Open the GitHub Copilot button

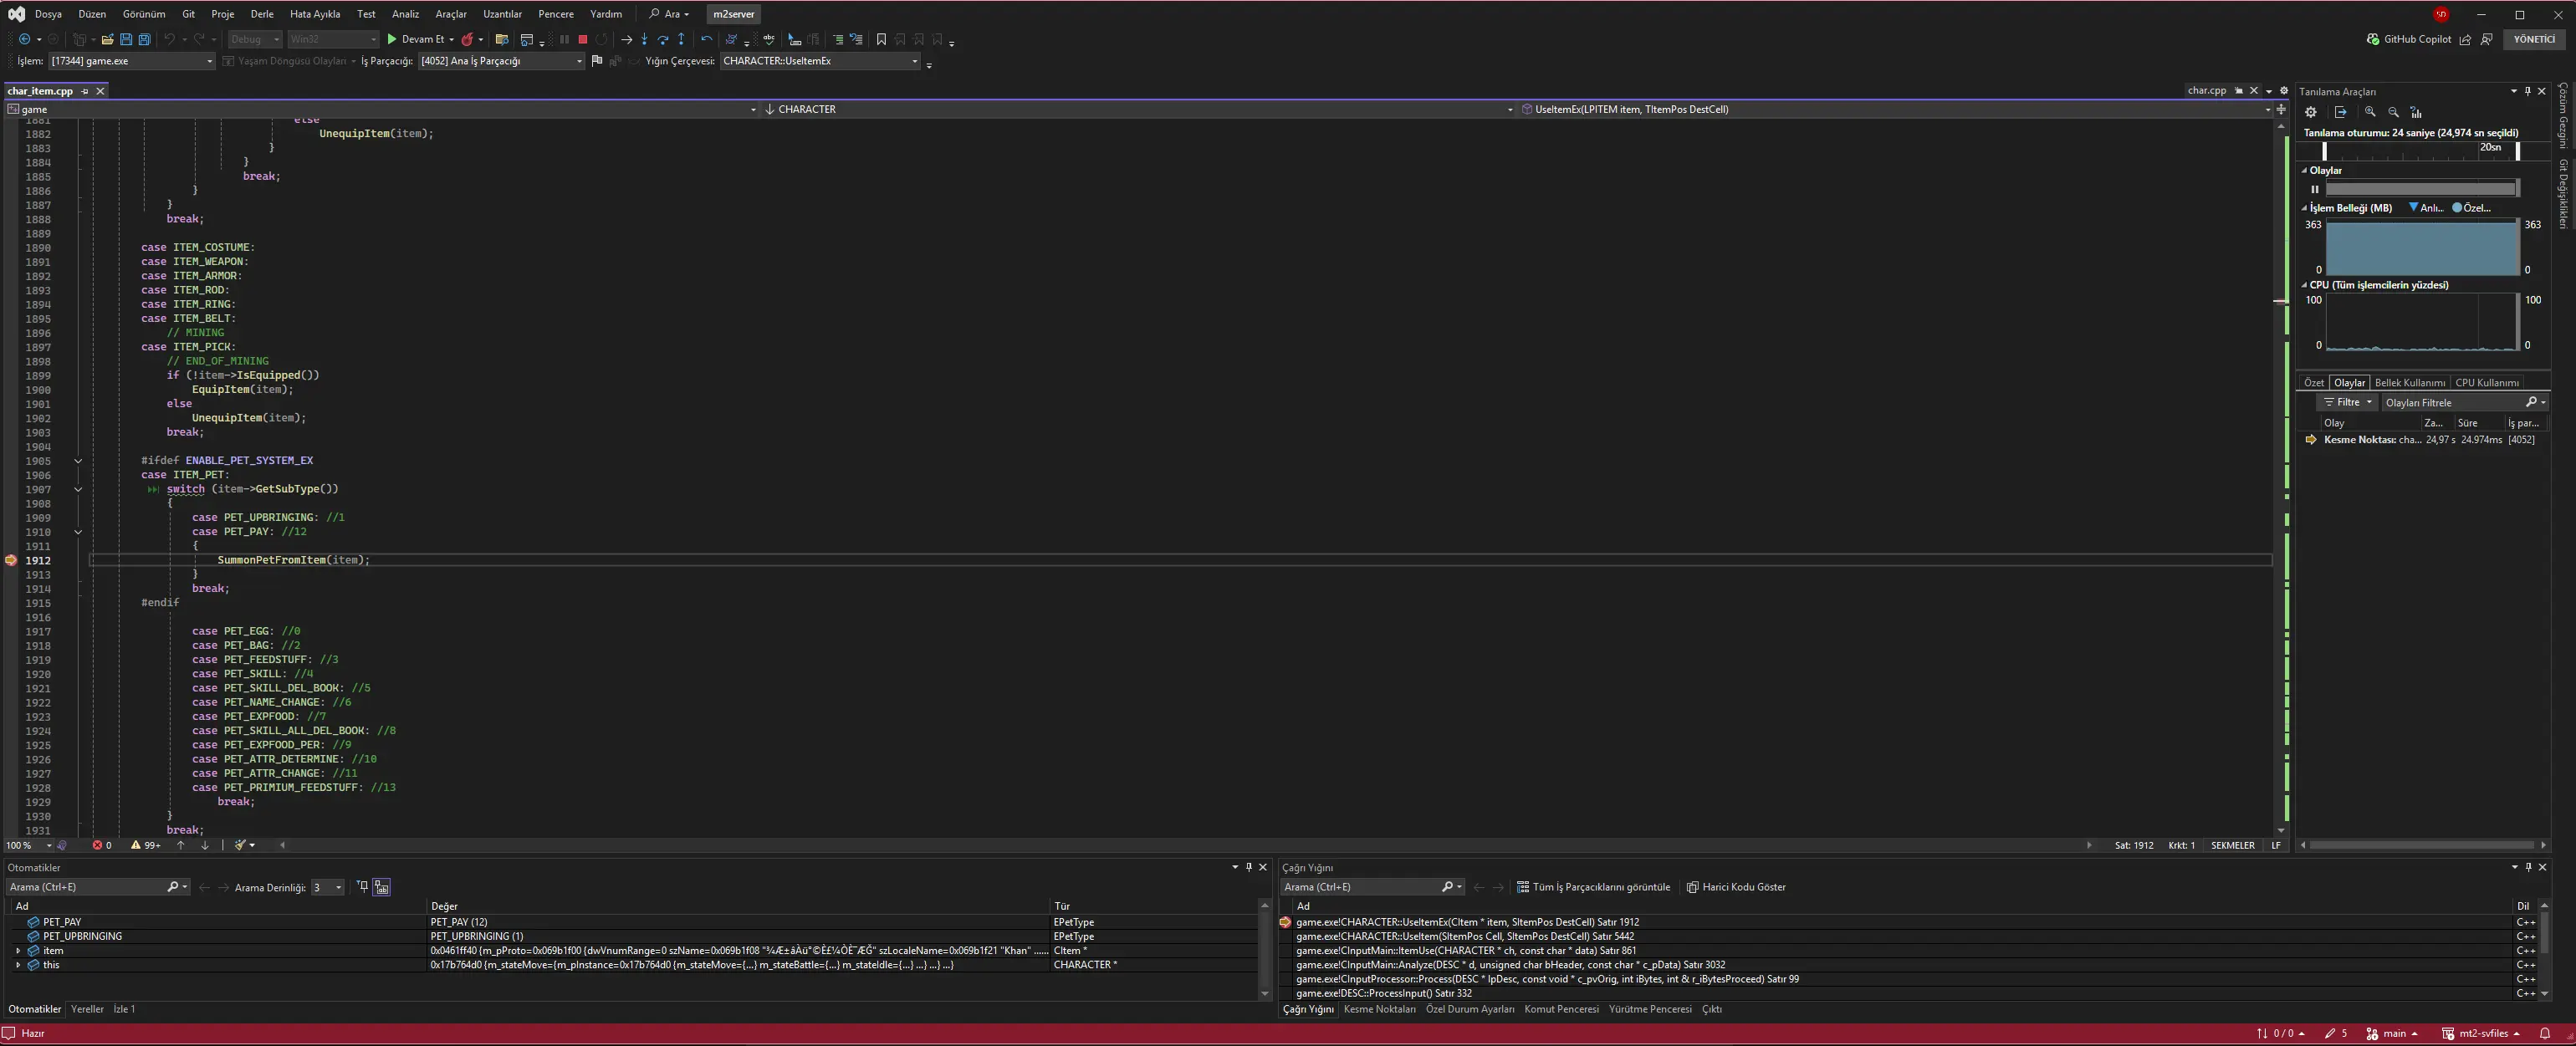point(2408,39)
